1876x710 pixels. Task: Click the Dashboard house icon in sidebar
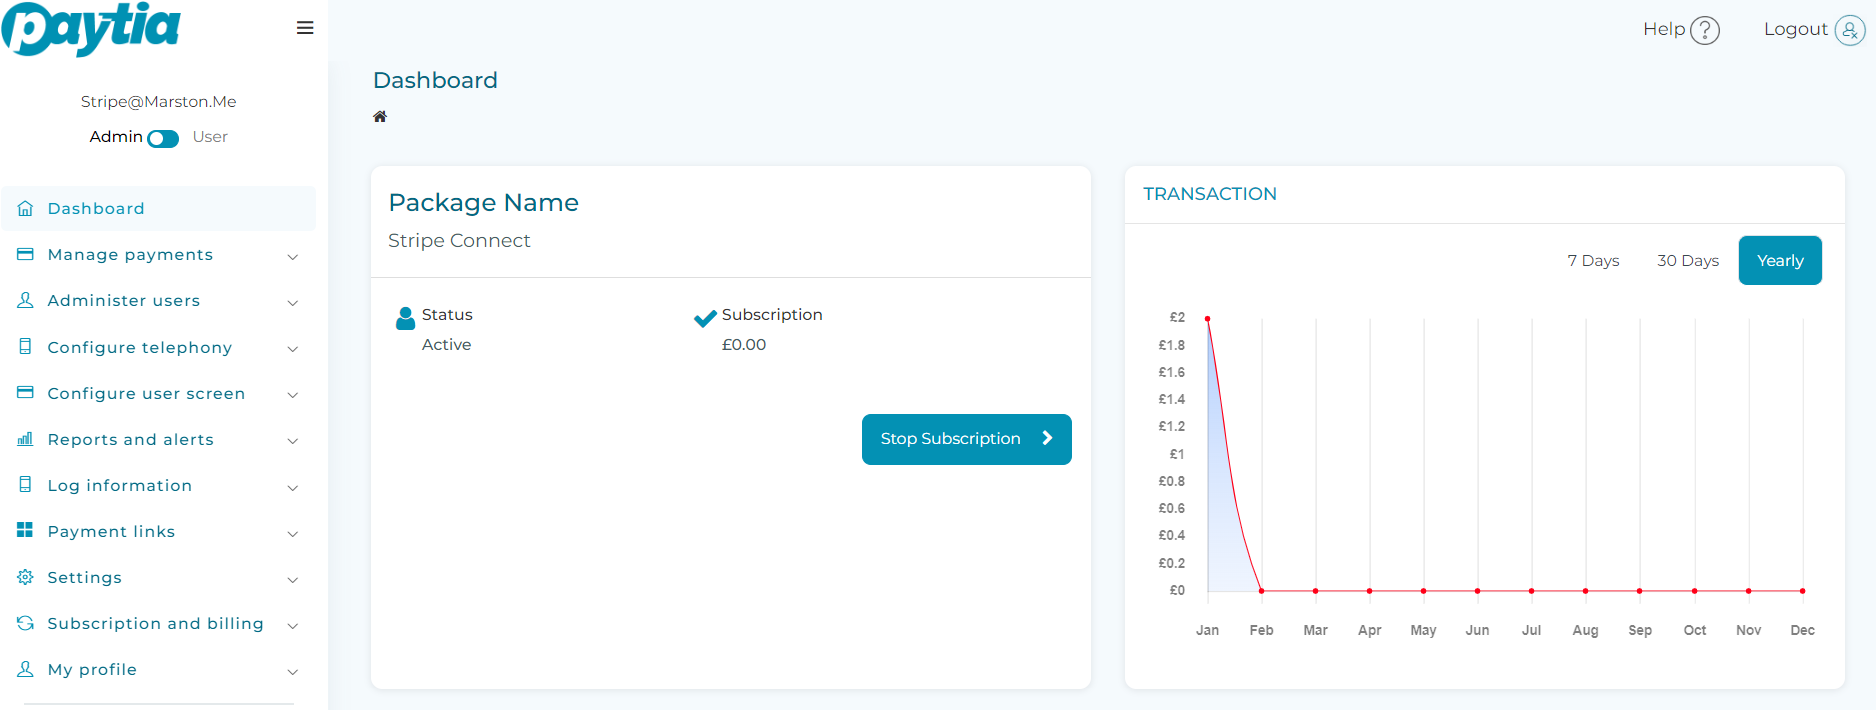coord(25,208)
